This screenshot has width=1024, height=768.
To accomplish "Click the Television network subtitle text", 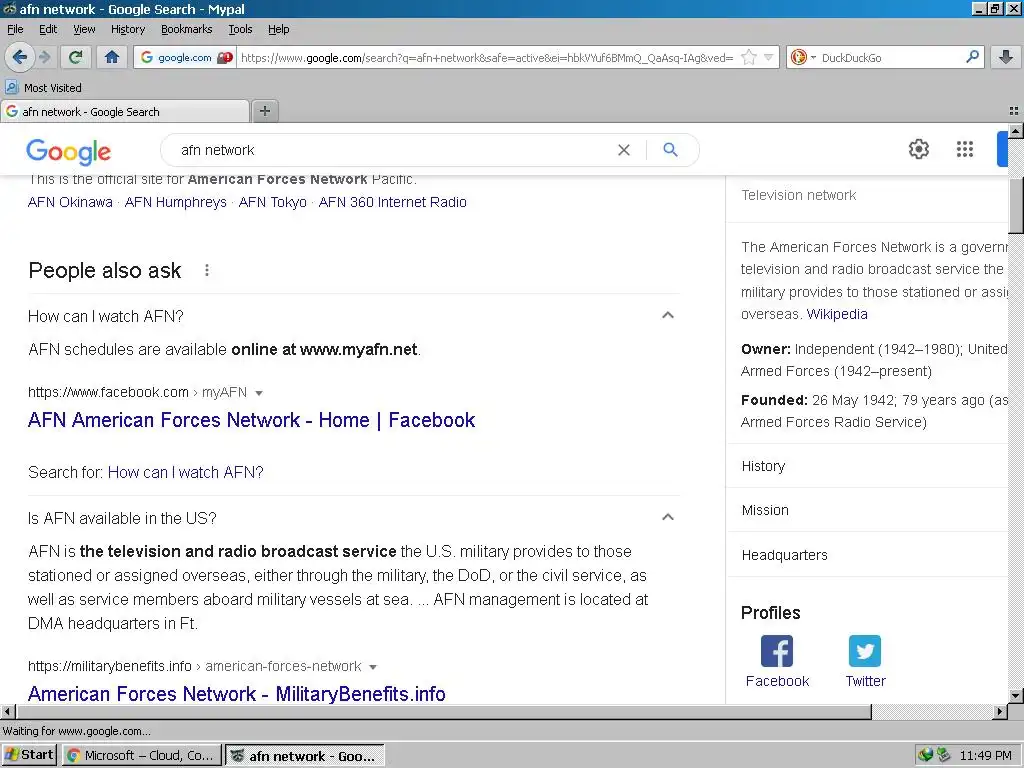I will [799, 195].
